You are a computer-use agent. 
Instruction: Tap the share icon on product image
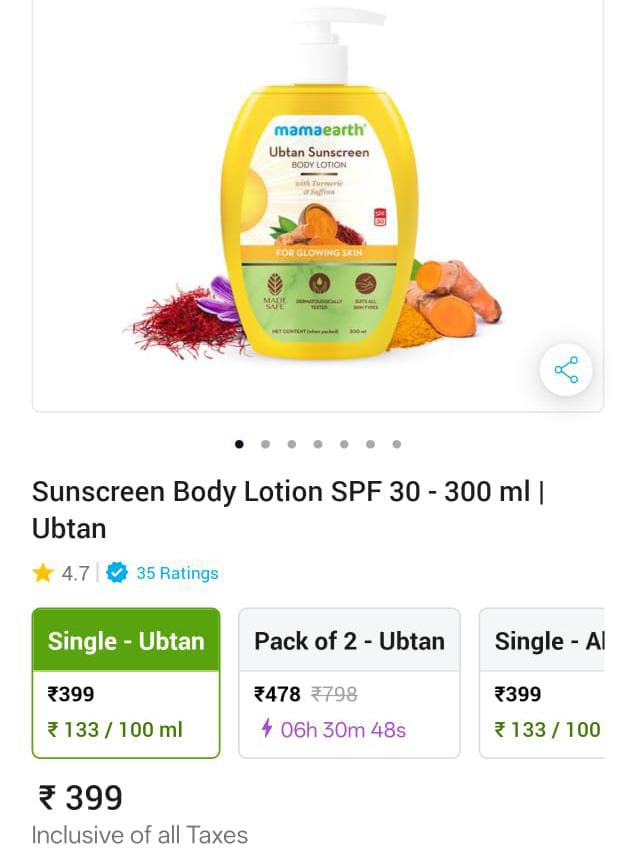[x=566, y=370]
